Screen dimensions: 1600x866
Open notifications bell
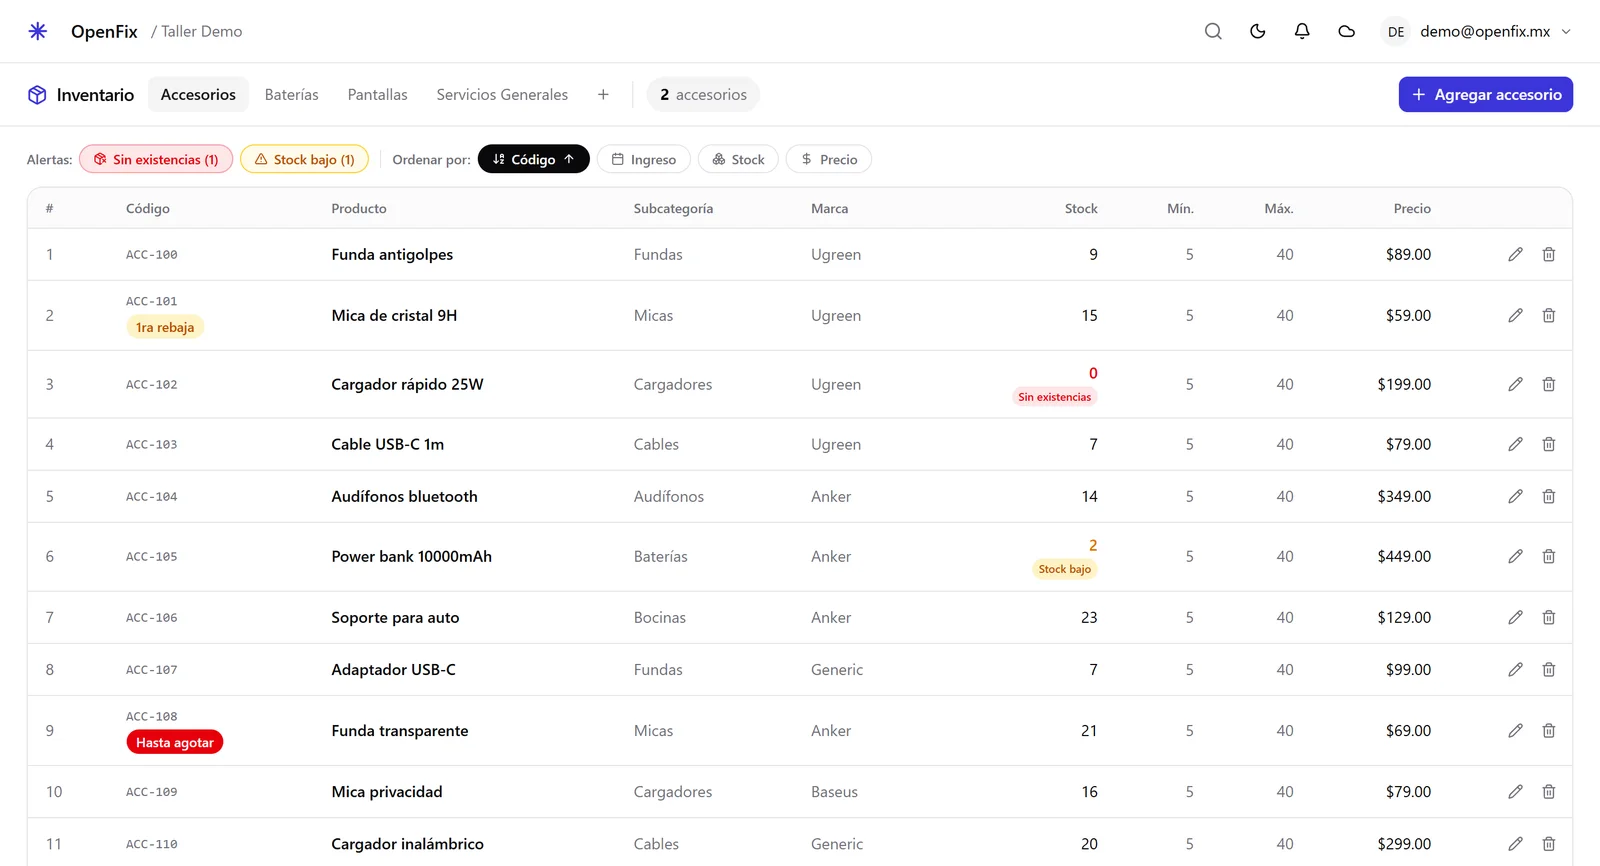pos(1302,31)
